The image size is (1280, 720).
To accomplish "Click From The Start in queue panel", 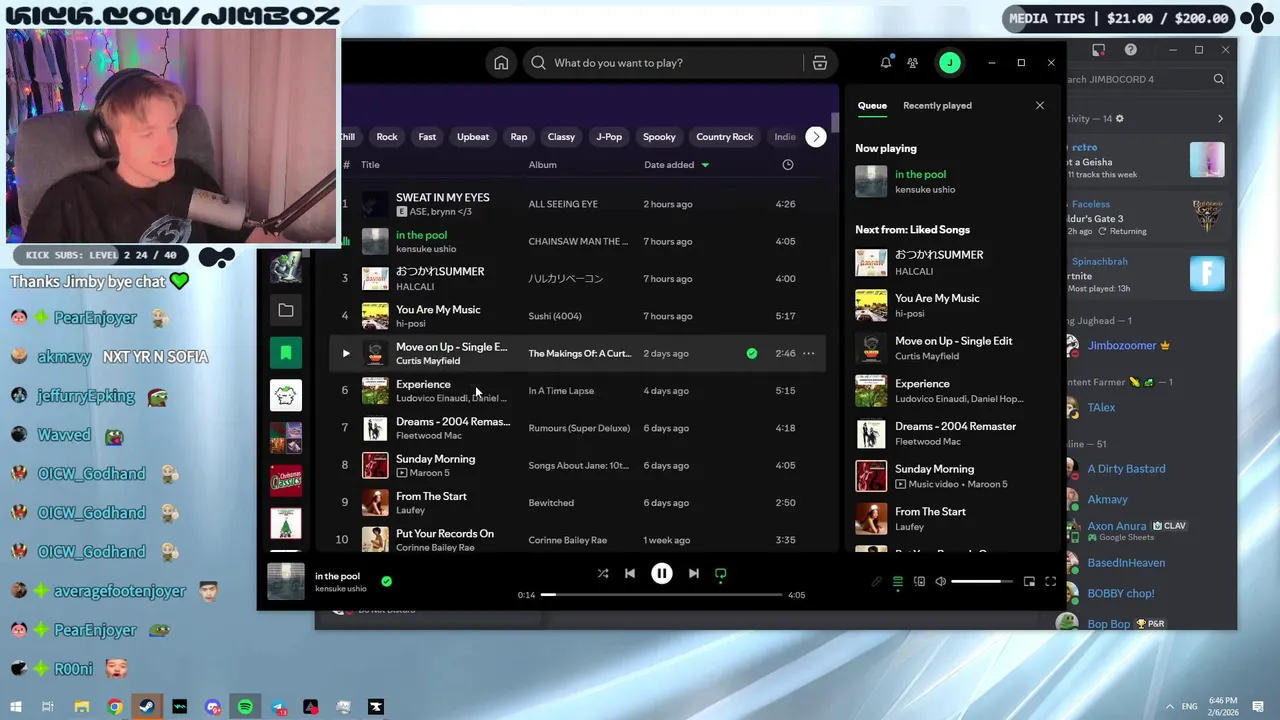I will coord(930,512).
